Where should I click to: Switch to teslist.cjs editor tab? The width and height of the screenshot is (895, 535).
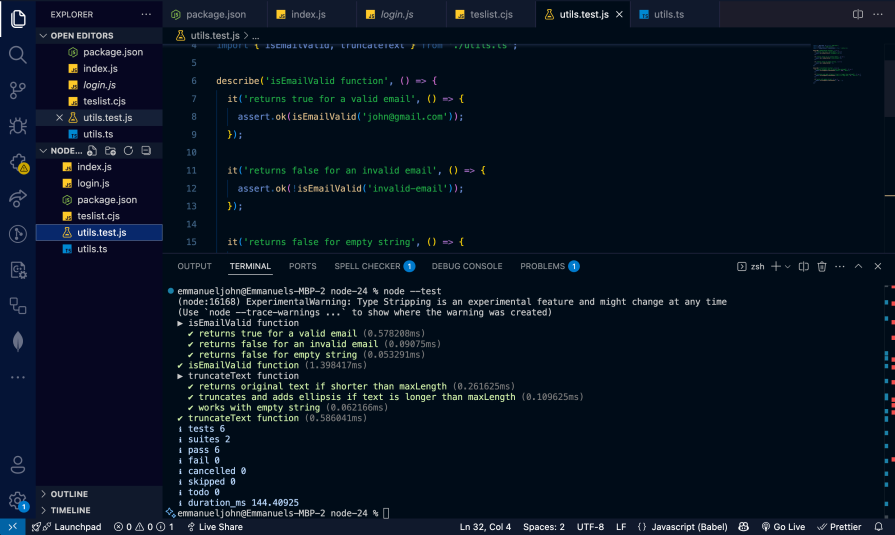click(491, 14)
